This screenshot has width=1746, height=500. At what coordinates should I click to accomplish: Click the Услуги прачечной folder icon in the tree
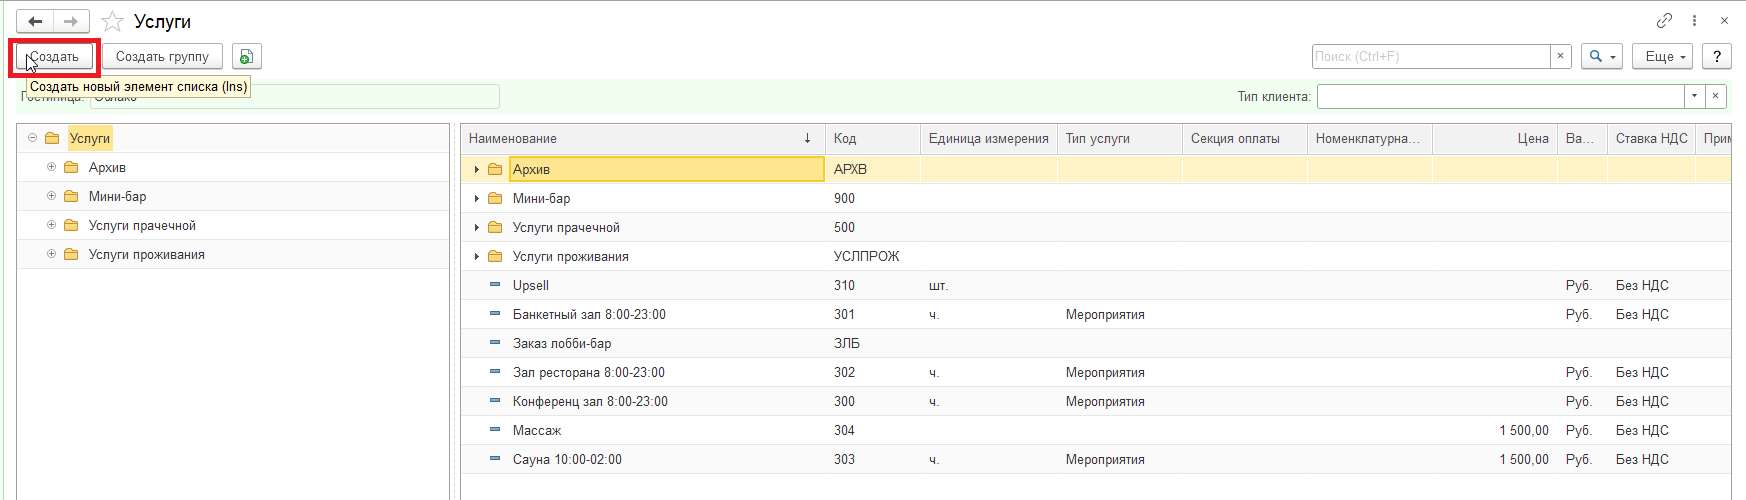coord(71,225)
